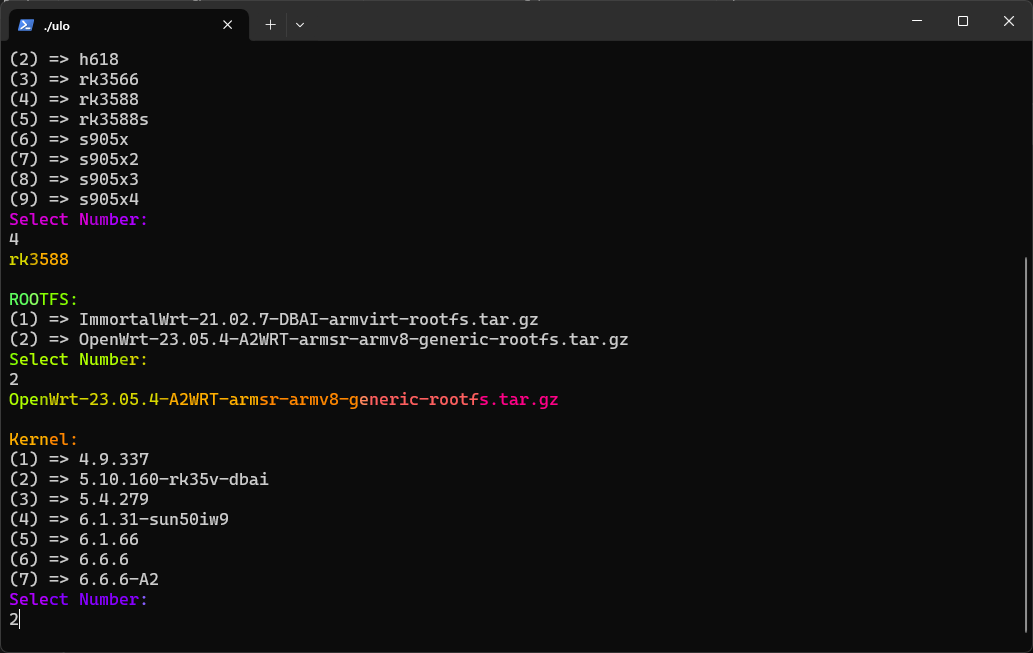The width and height of the screenshot is (1033, 653).
Task: Click the kernel entry '6.6.6-A2'
Action: (84, 579)
